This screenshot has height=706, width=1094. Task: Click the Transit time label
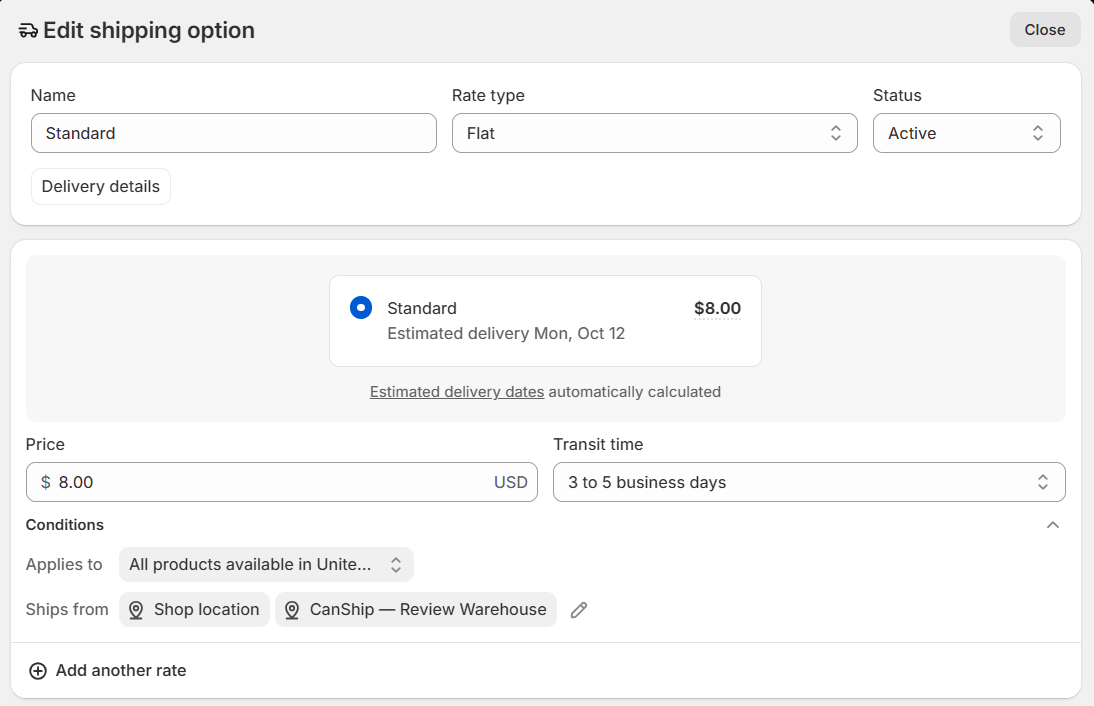(x=598, y=444)
